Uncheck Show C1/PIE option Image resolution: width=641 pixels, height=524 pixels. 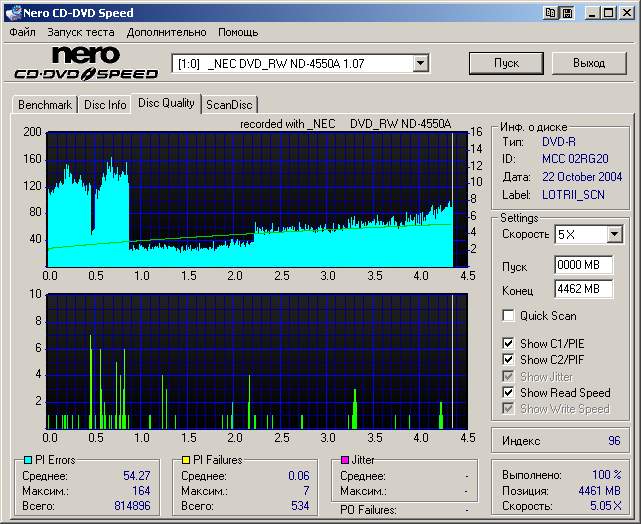509,344
